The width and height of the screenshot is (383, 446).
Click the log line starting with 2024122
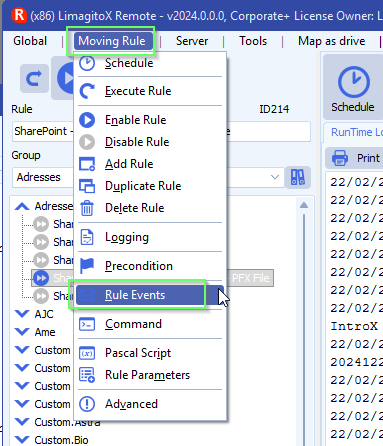click(x=357, y=362)
